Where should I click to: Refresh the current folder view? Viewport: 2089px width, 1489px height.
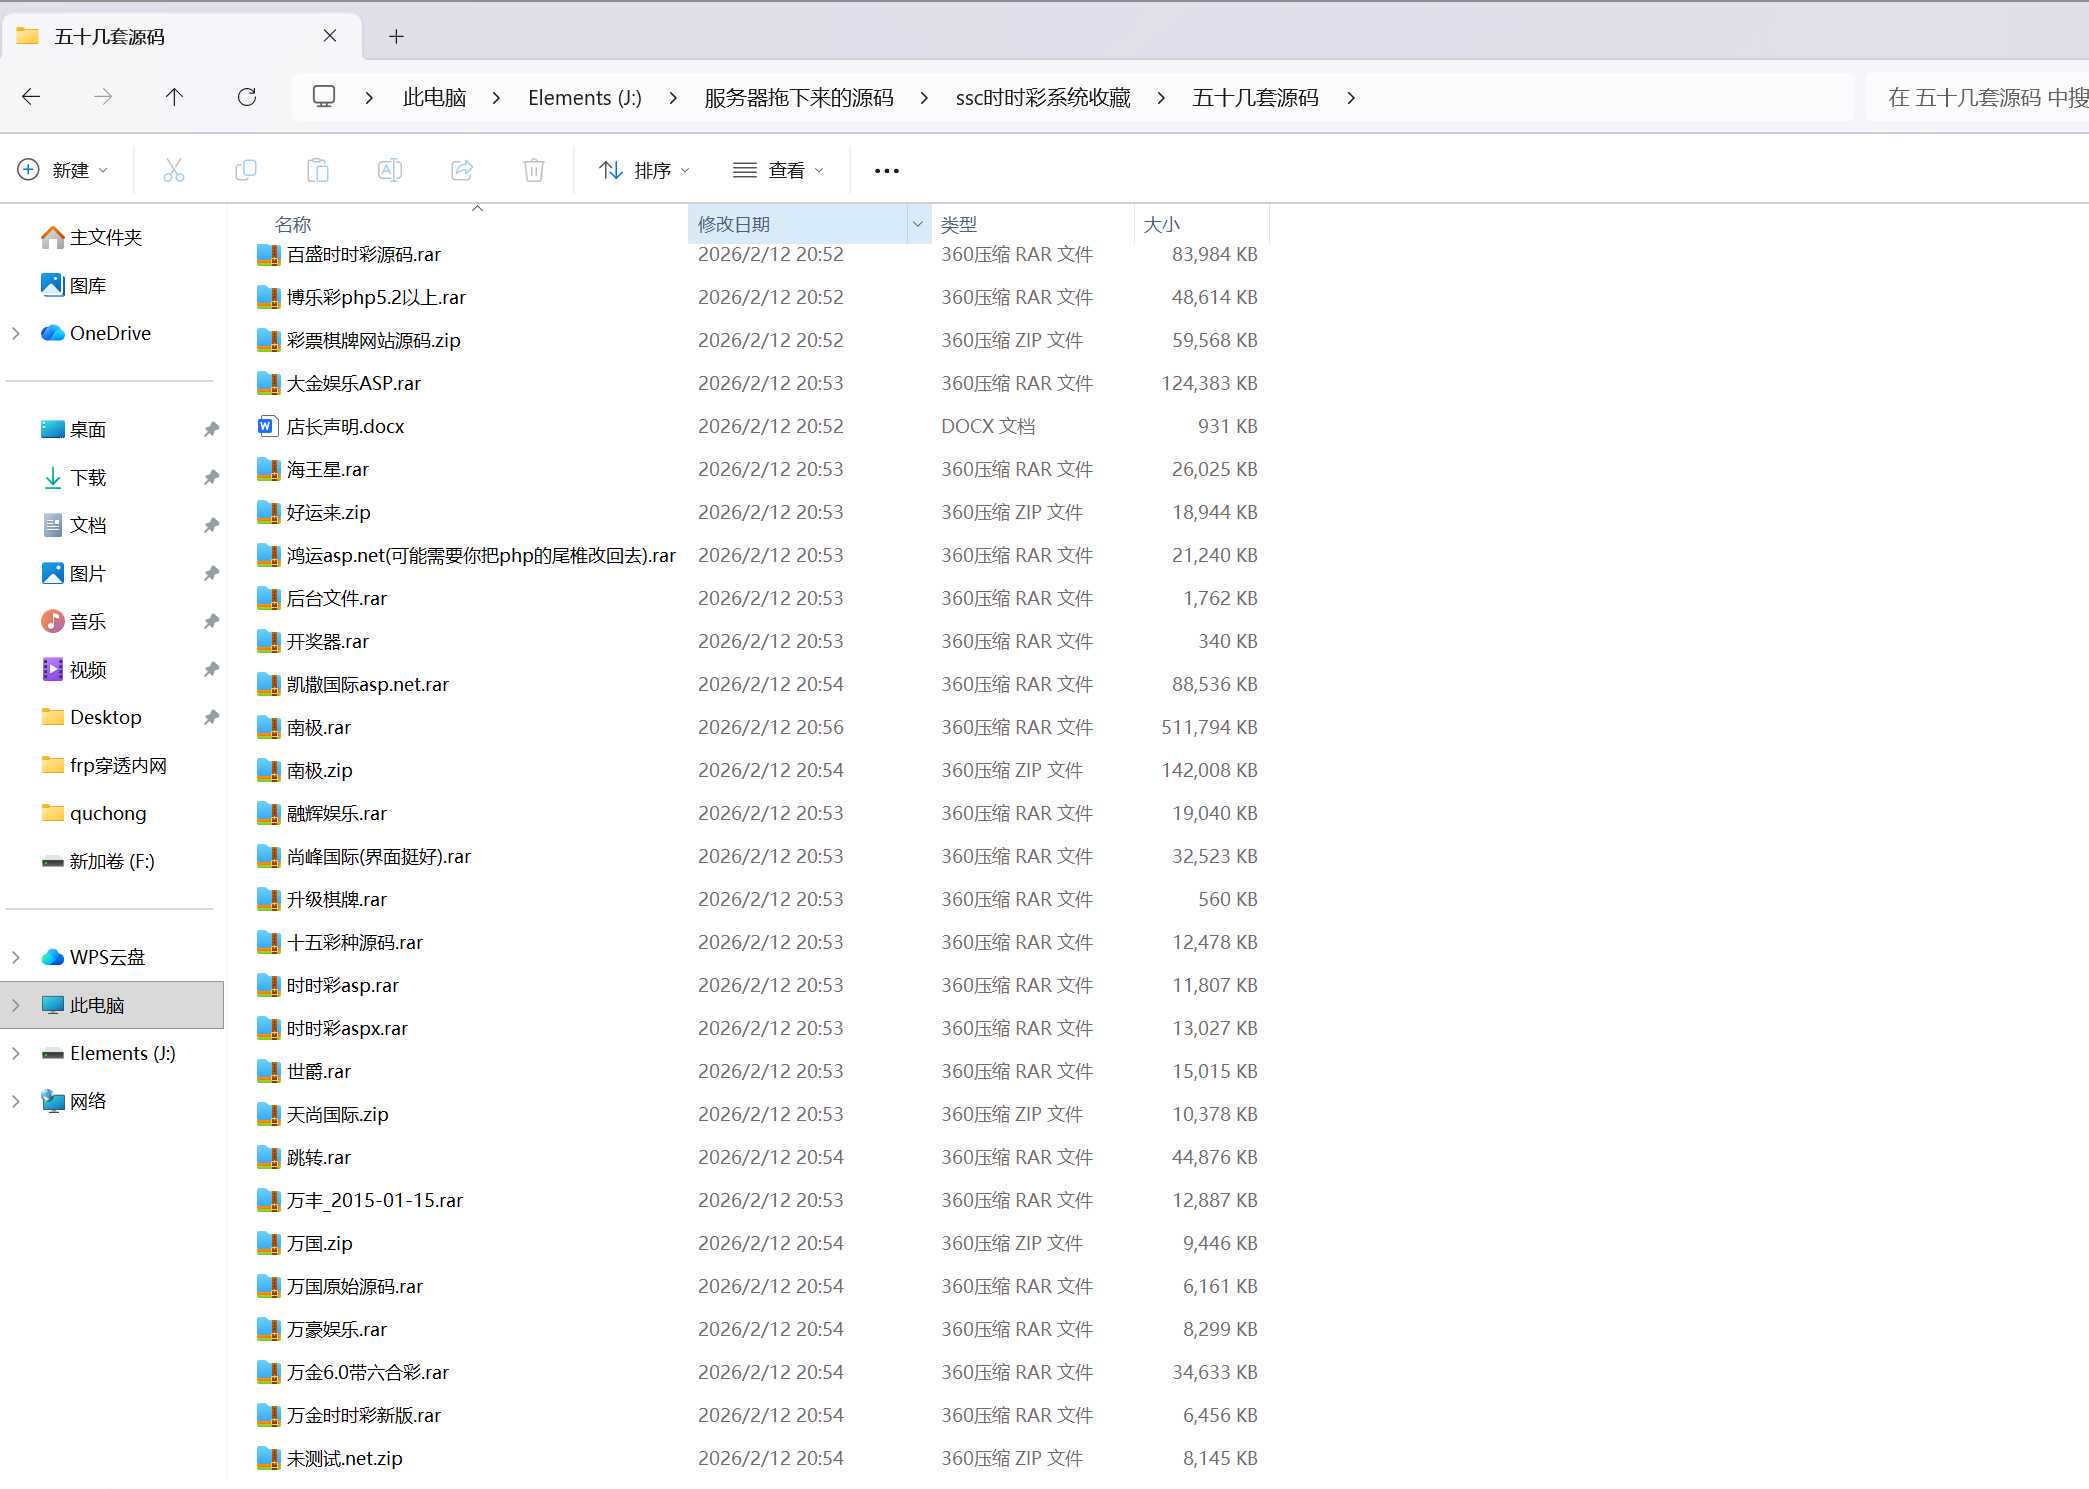[x=246, y=97]
